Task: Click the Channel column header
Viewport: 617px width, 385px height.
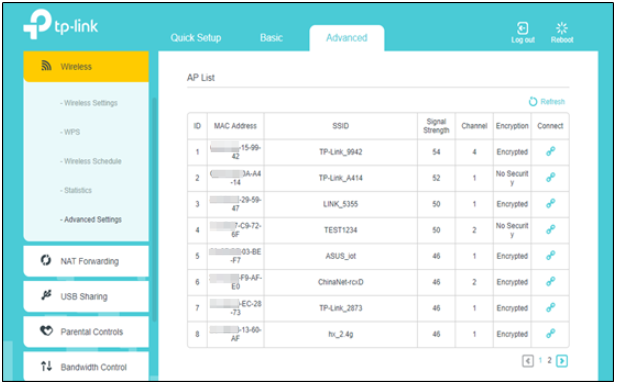Action: coord(474,126)
